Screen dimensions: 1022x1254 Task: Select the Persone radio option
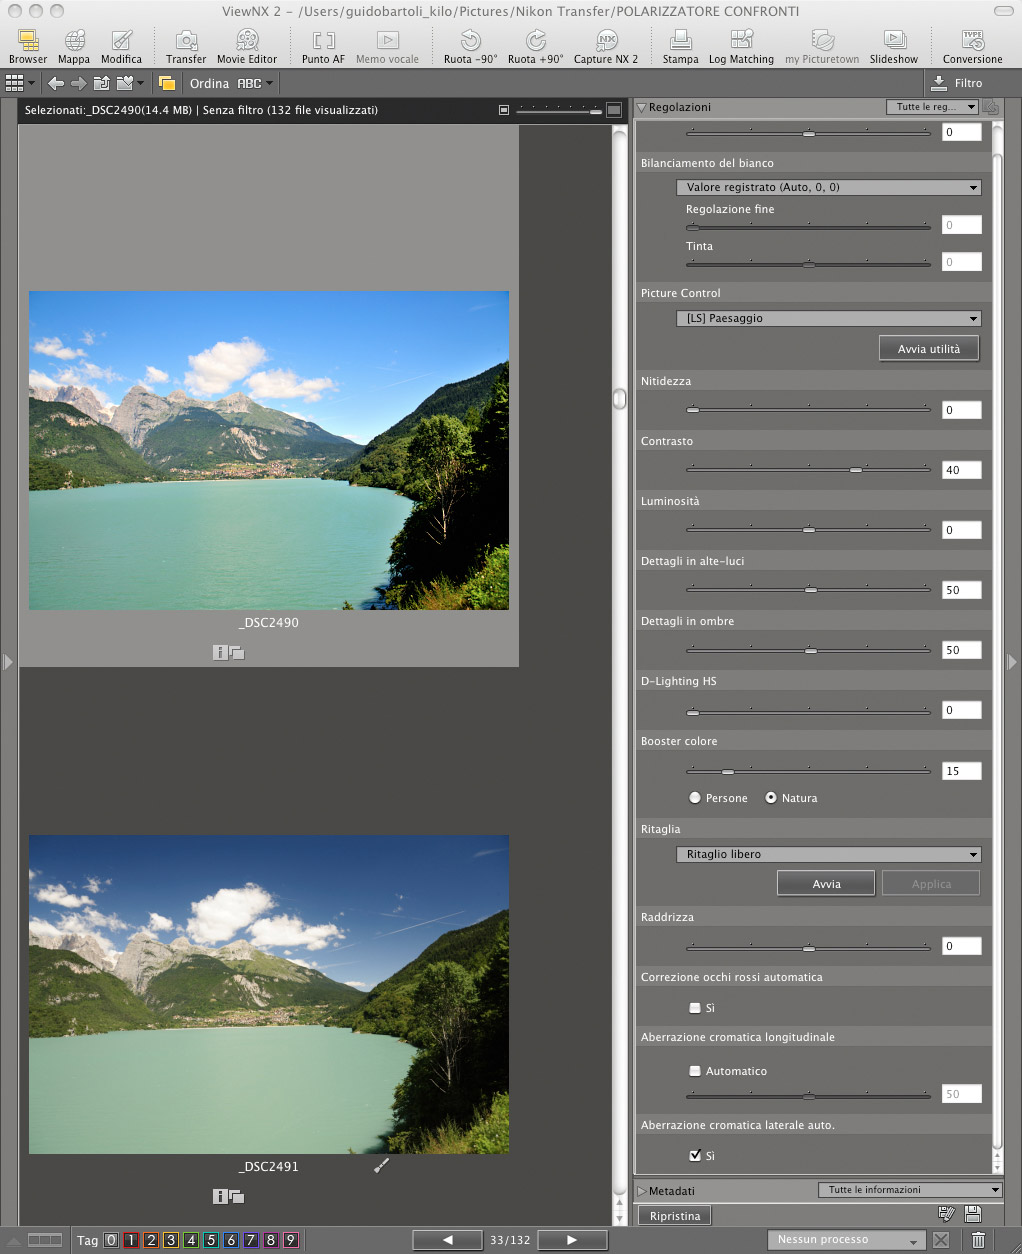pos(695,798)
